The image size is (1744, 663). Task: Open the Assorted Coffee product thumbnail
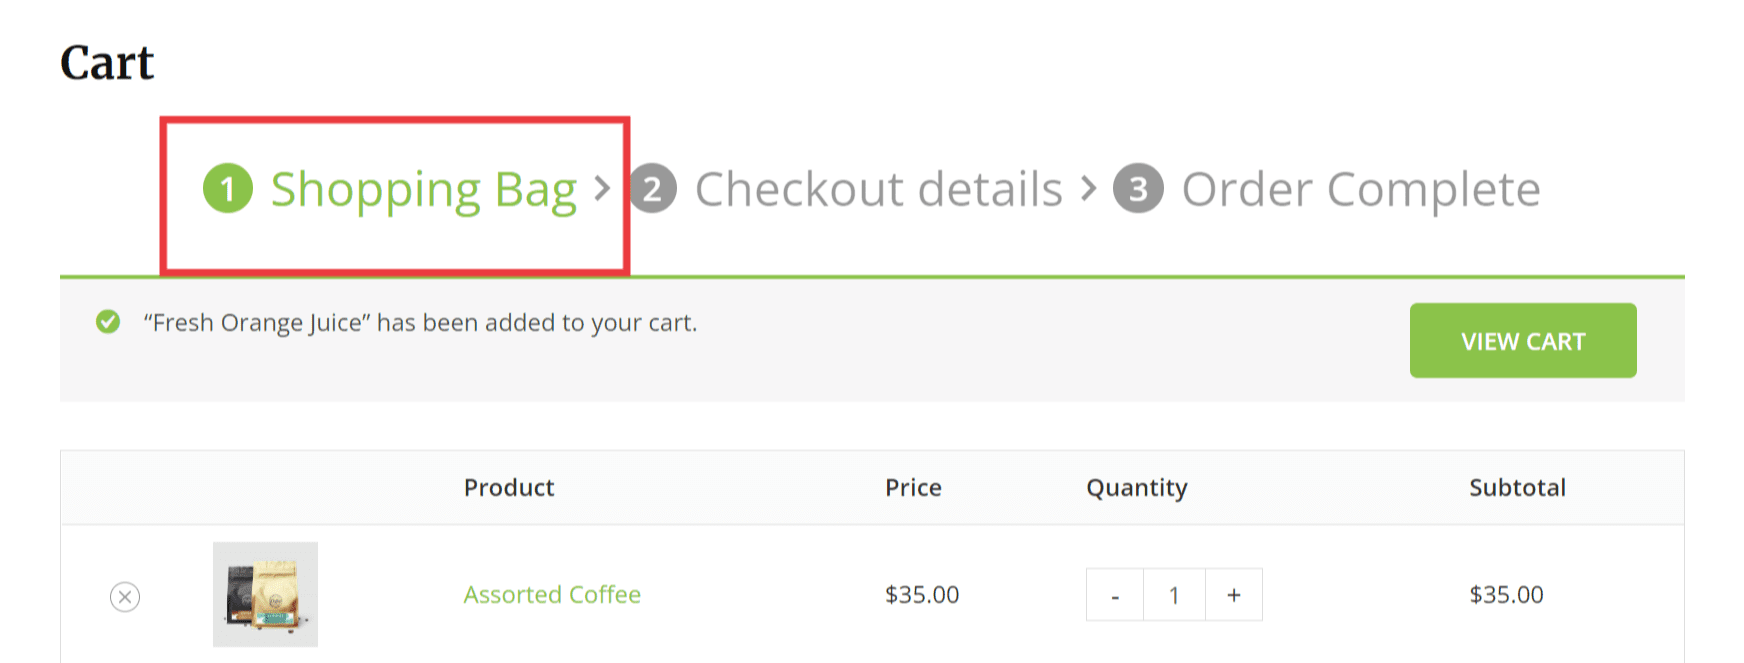265,594
